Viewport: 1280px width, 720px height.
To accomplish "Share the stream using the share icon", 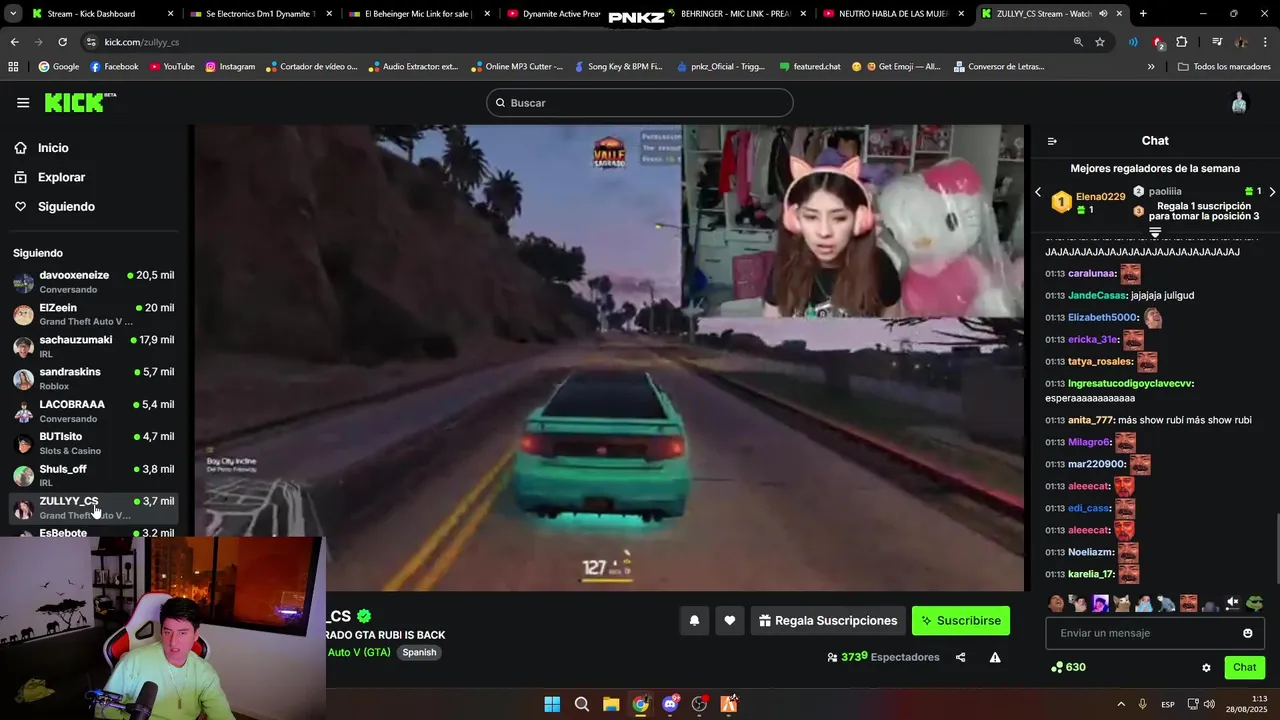I will click(x=961, y=657).
